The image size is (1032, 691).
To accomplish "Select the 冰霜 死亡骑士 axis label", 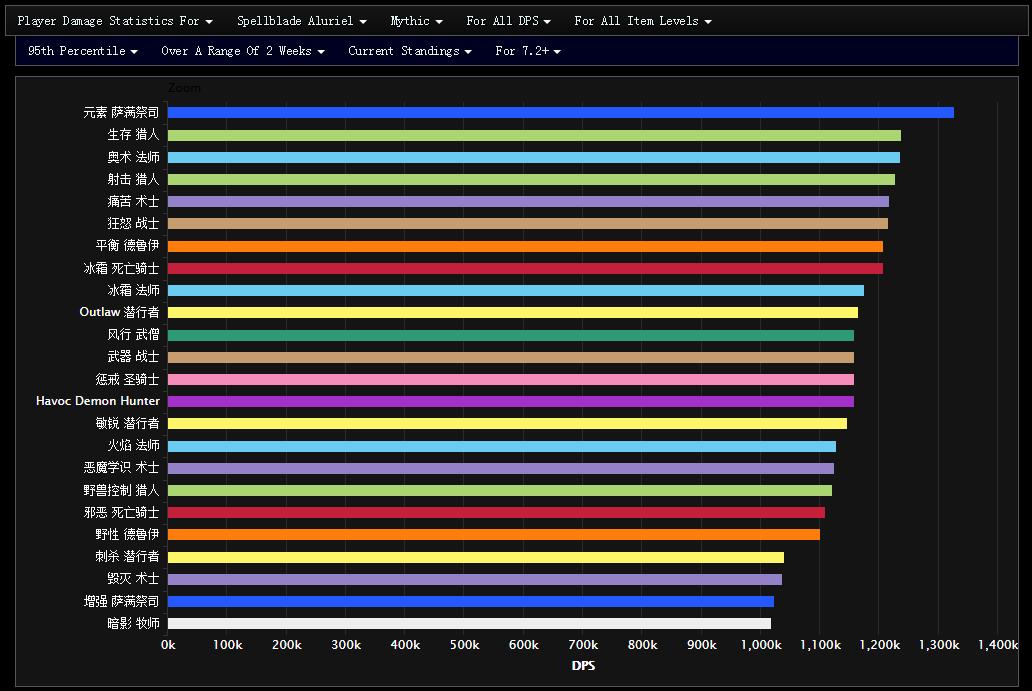I will click(121, 269).
